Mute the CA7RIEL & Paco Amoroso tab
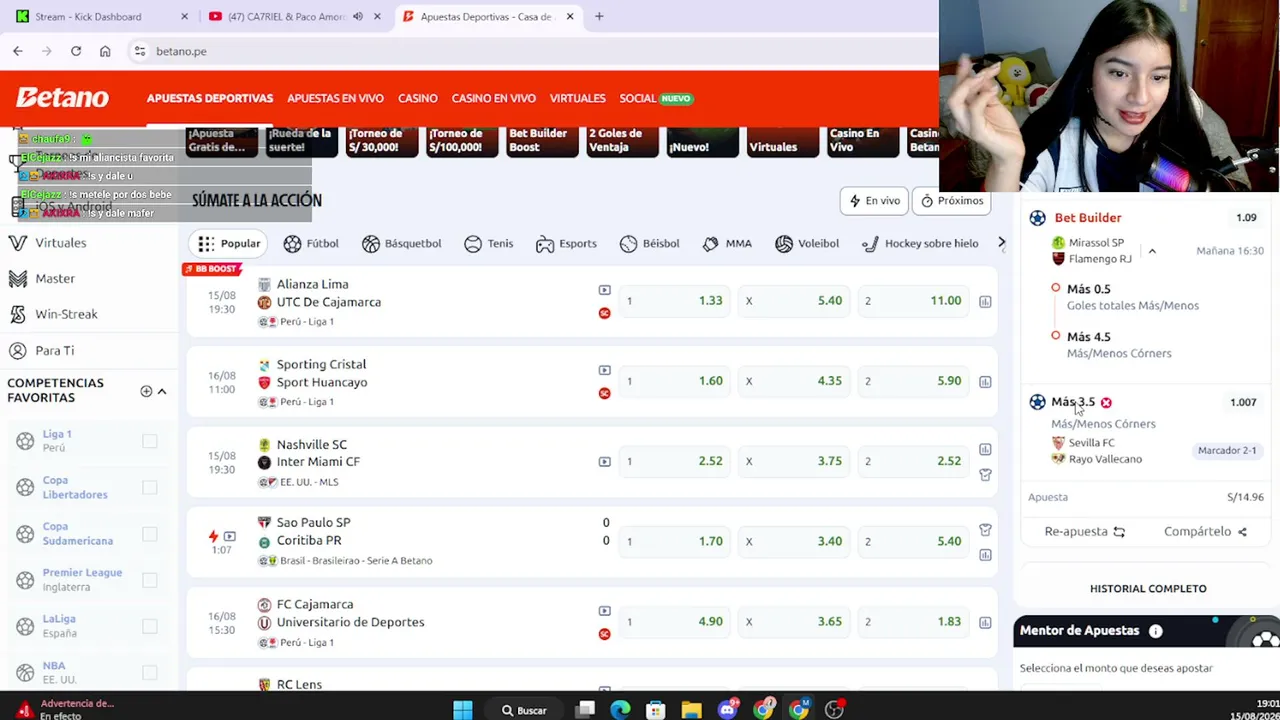Image resolution: width=1280 pixels, height=720 pixels. 357,16
